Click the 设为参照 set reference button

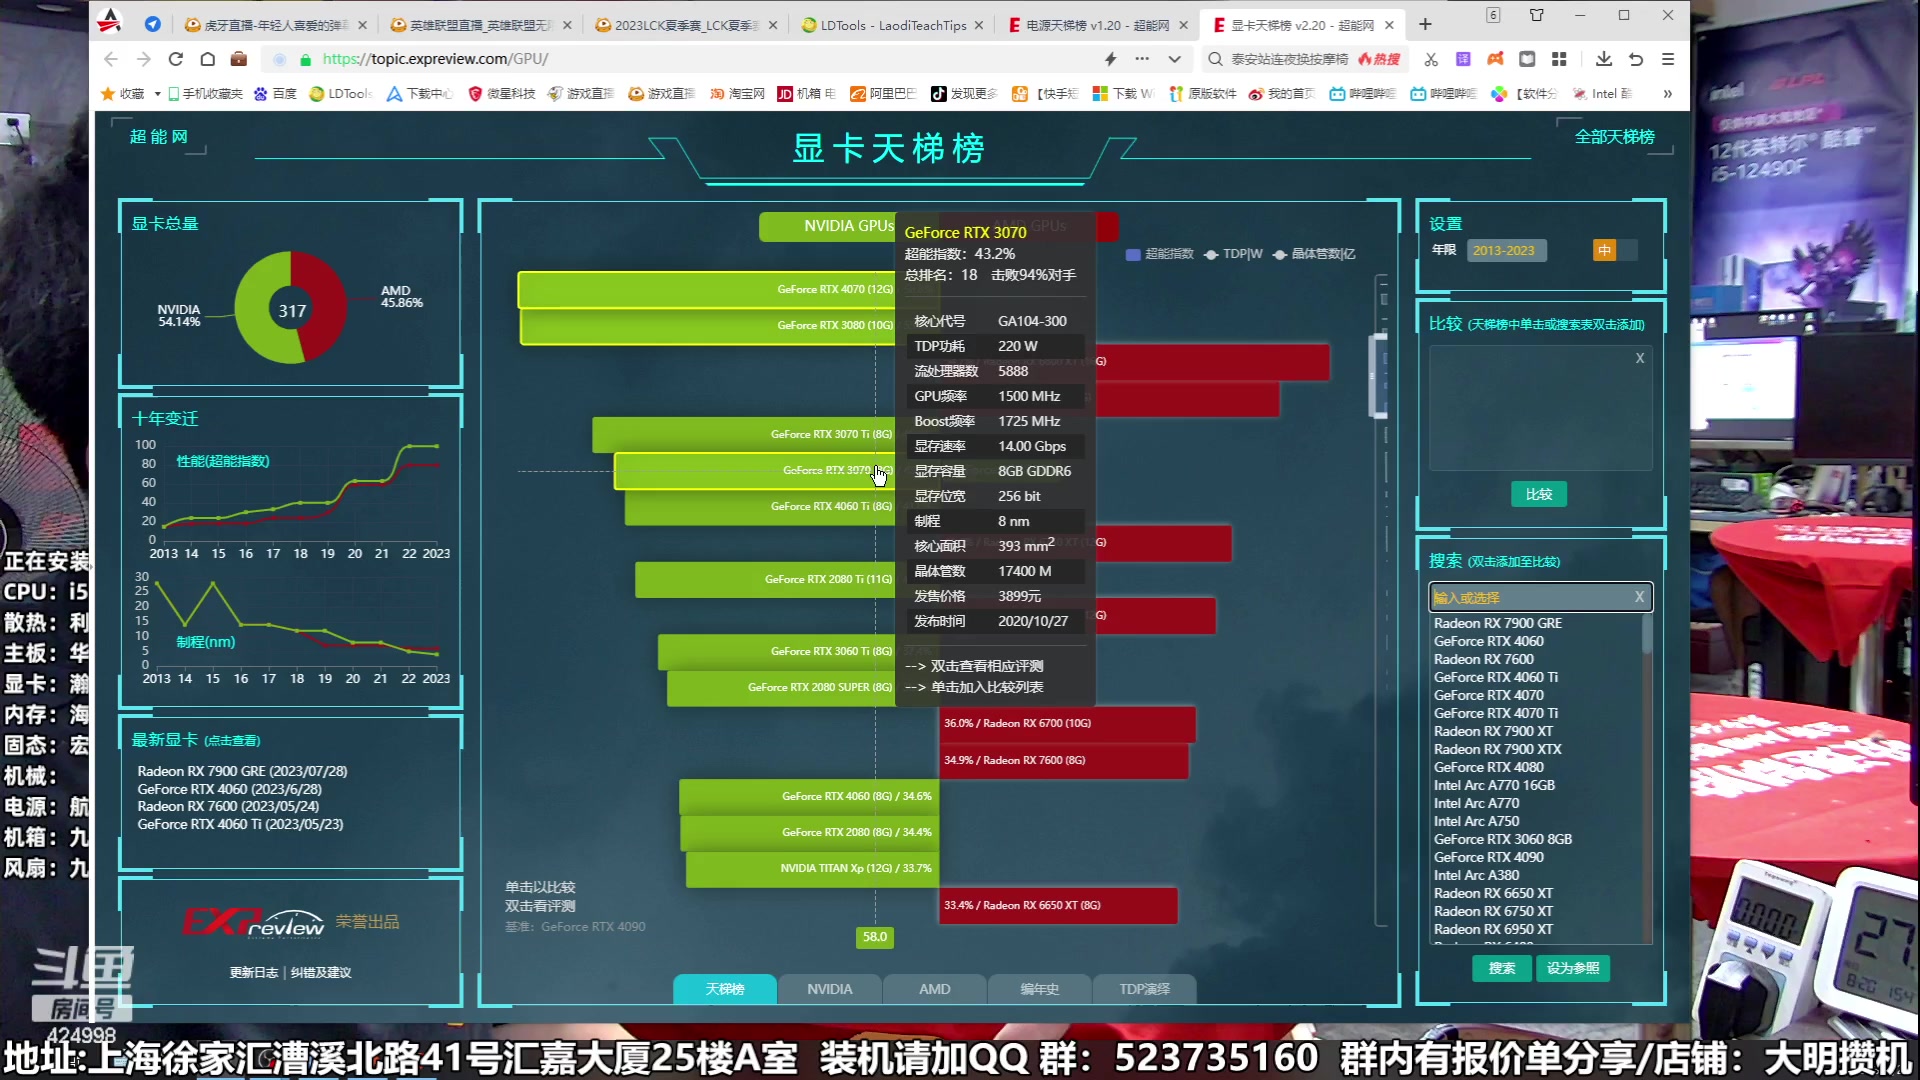(1572, 968)
